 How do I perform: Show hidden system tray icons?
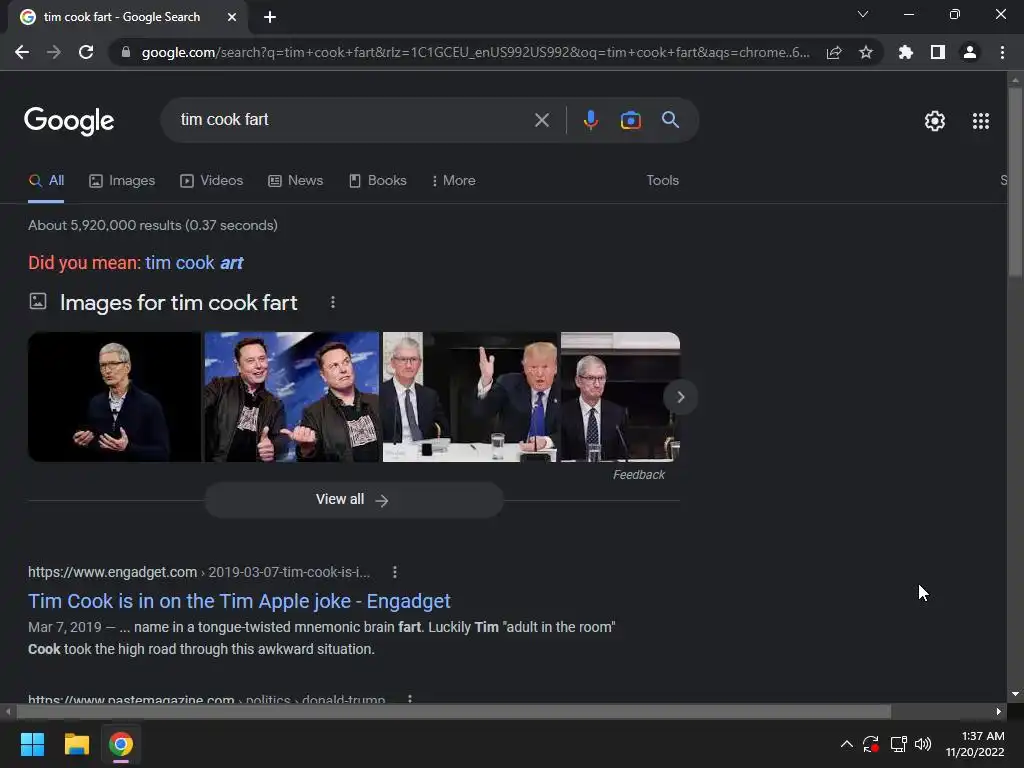(846, 744)
